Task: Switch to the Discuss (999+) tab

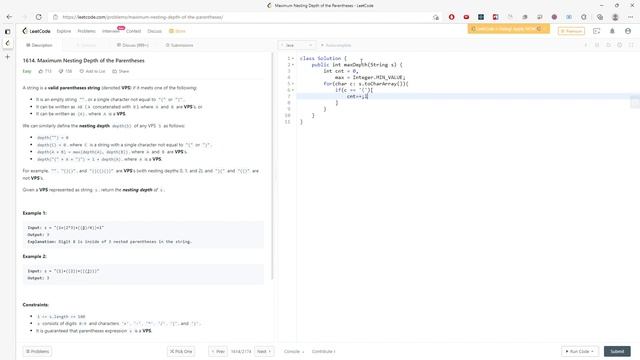Action: [133, 45]
